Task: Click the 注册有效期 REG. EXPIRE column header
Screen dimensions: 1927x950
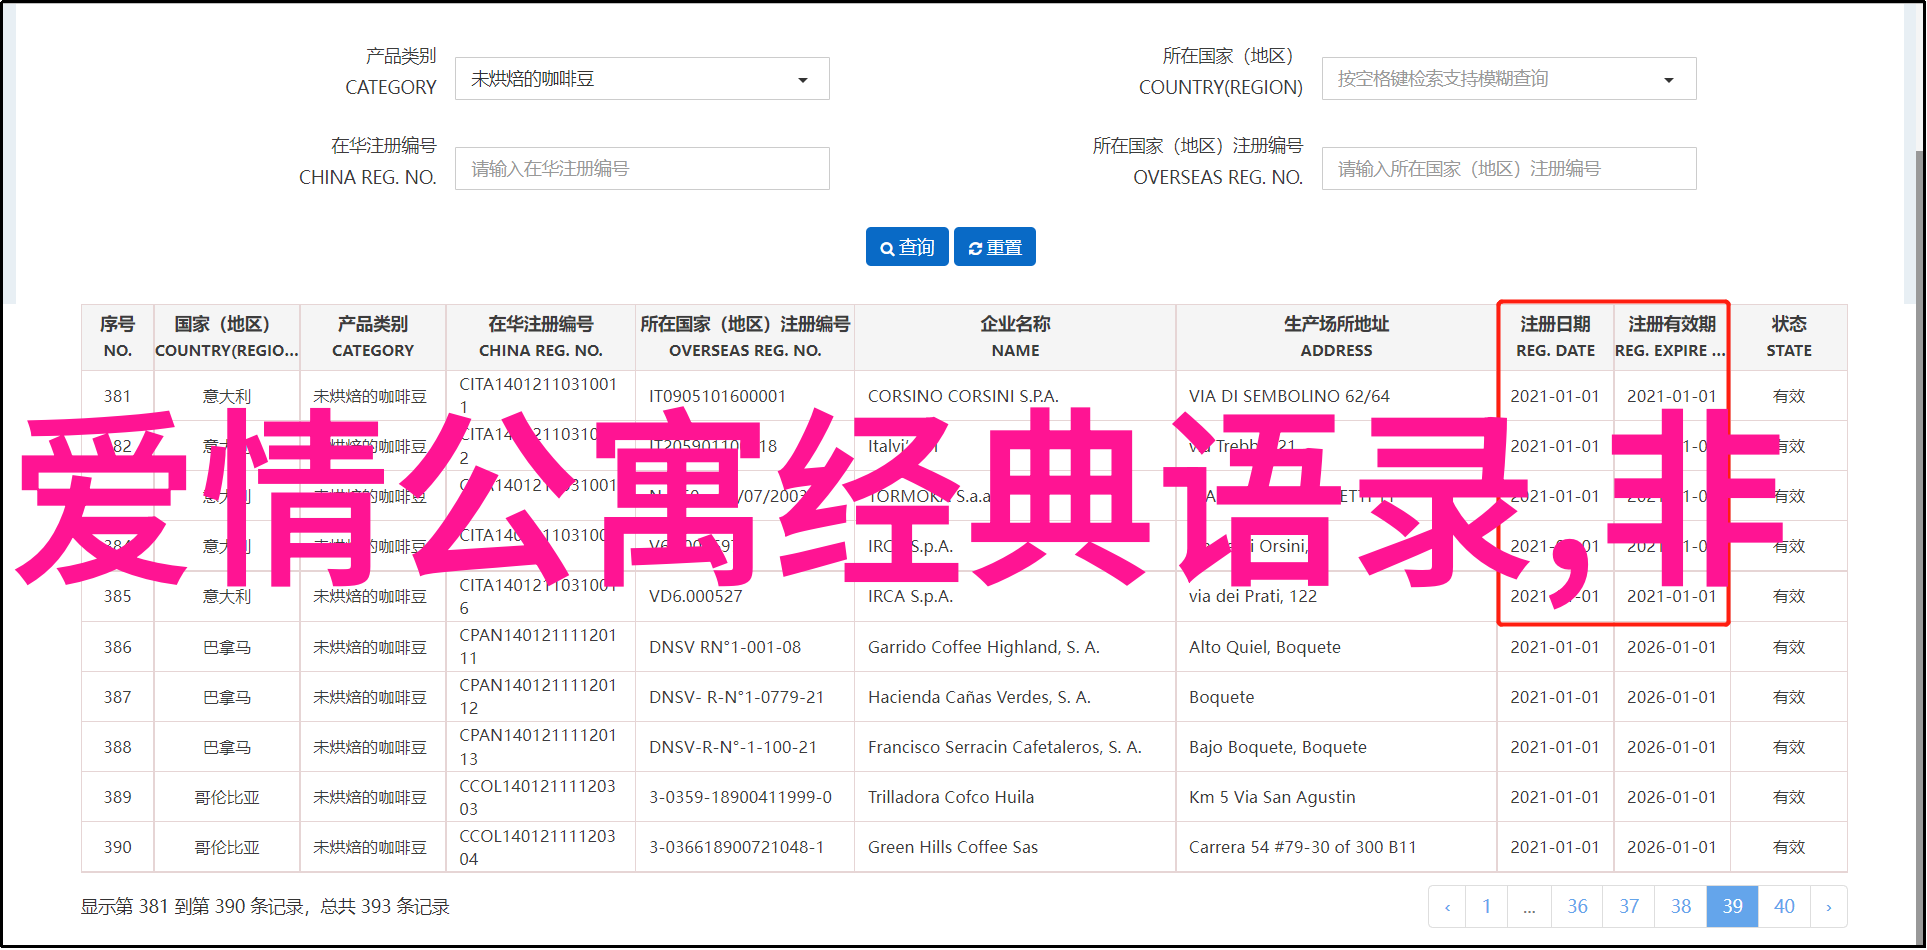Action: [x=1671, y=337]
